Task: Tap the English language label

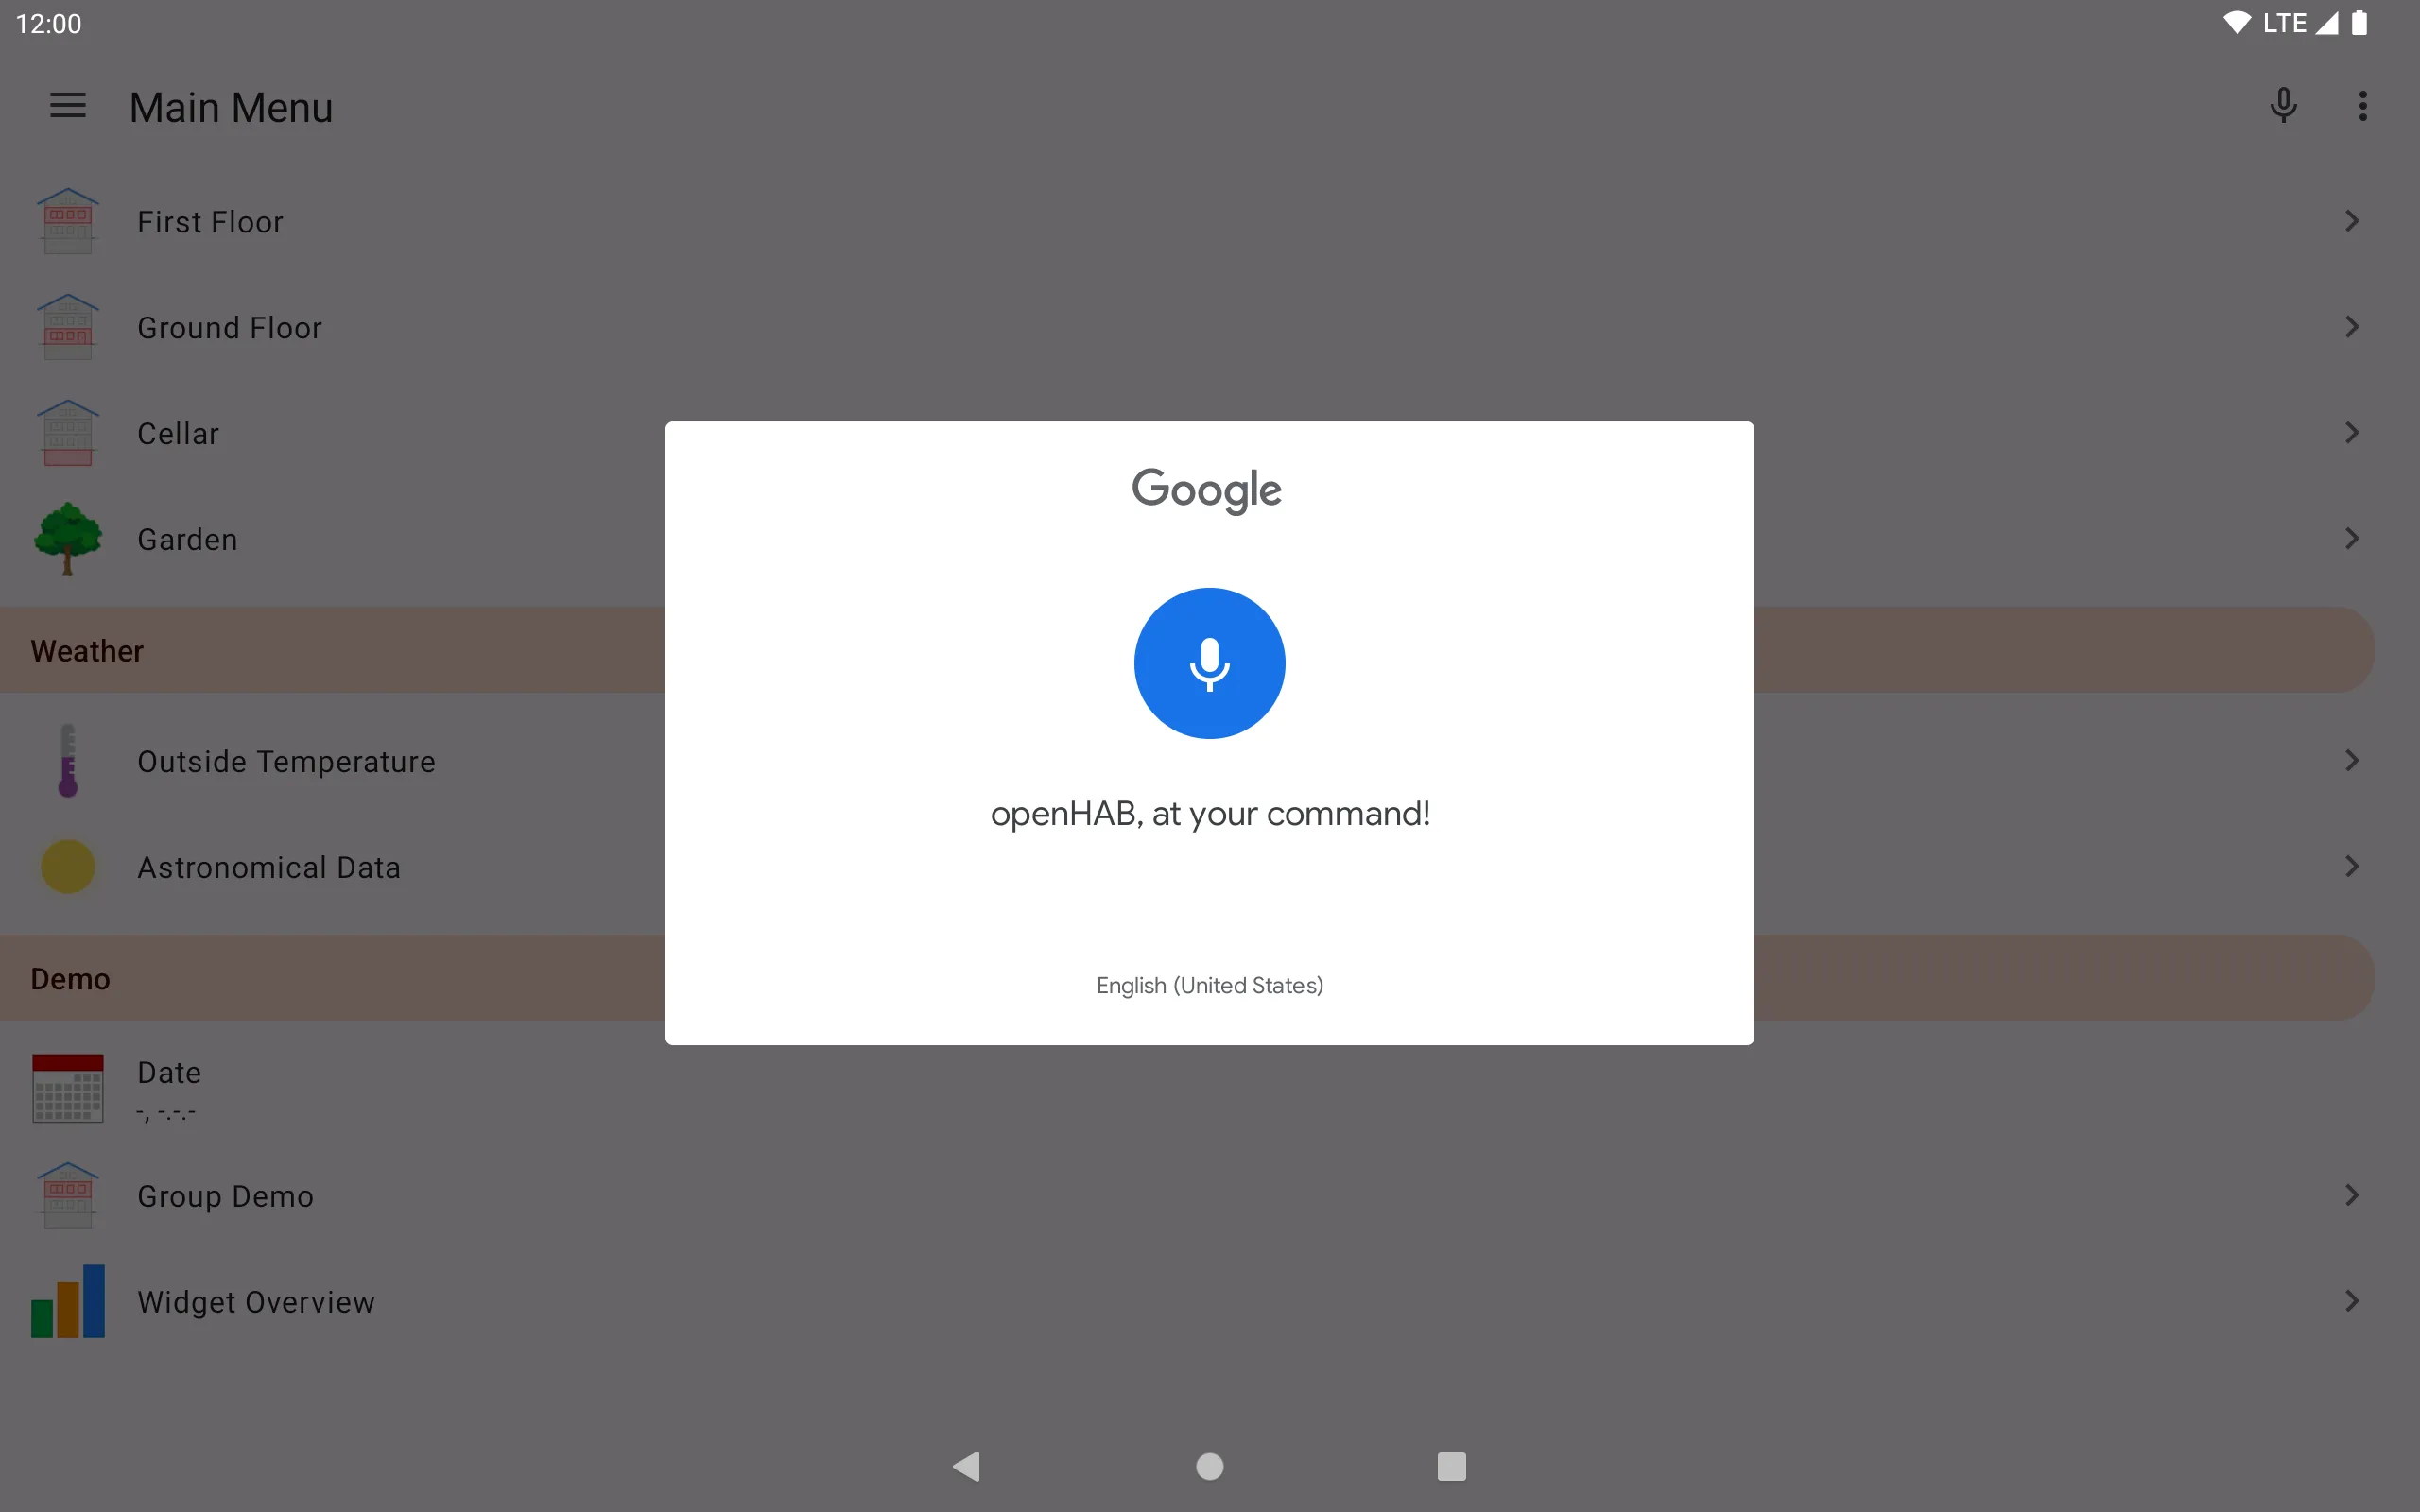Action: [1209, 984]
